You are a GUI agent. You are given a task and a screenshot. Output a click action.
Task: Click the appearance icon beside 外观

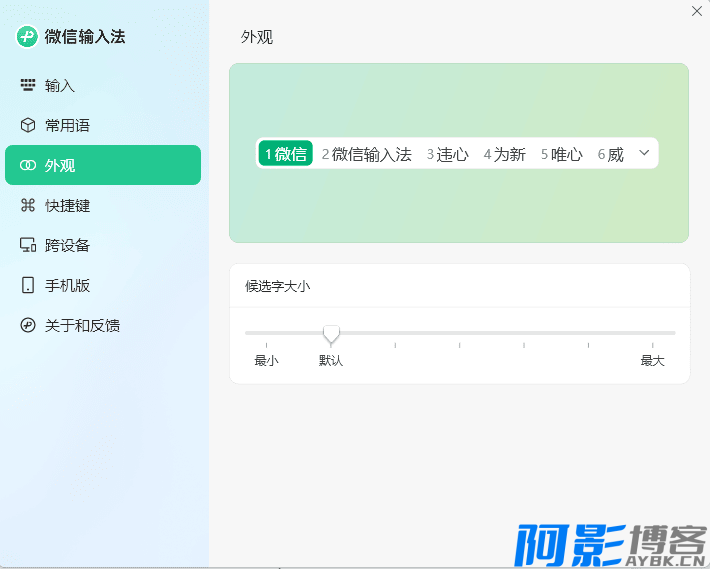click(x=28, y=166)
